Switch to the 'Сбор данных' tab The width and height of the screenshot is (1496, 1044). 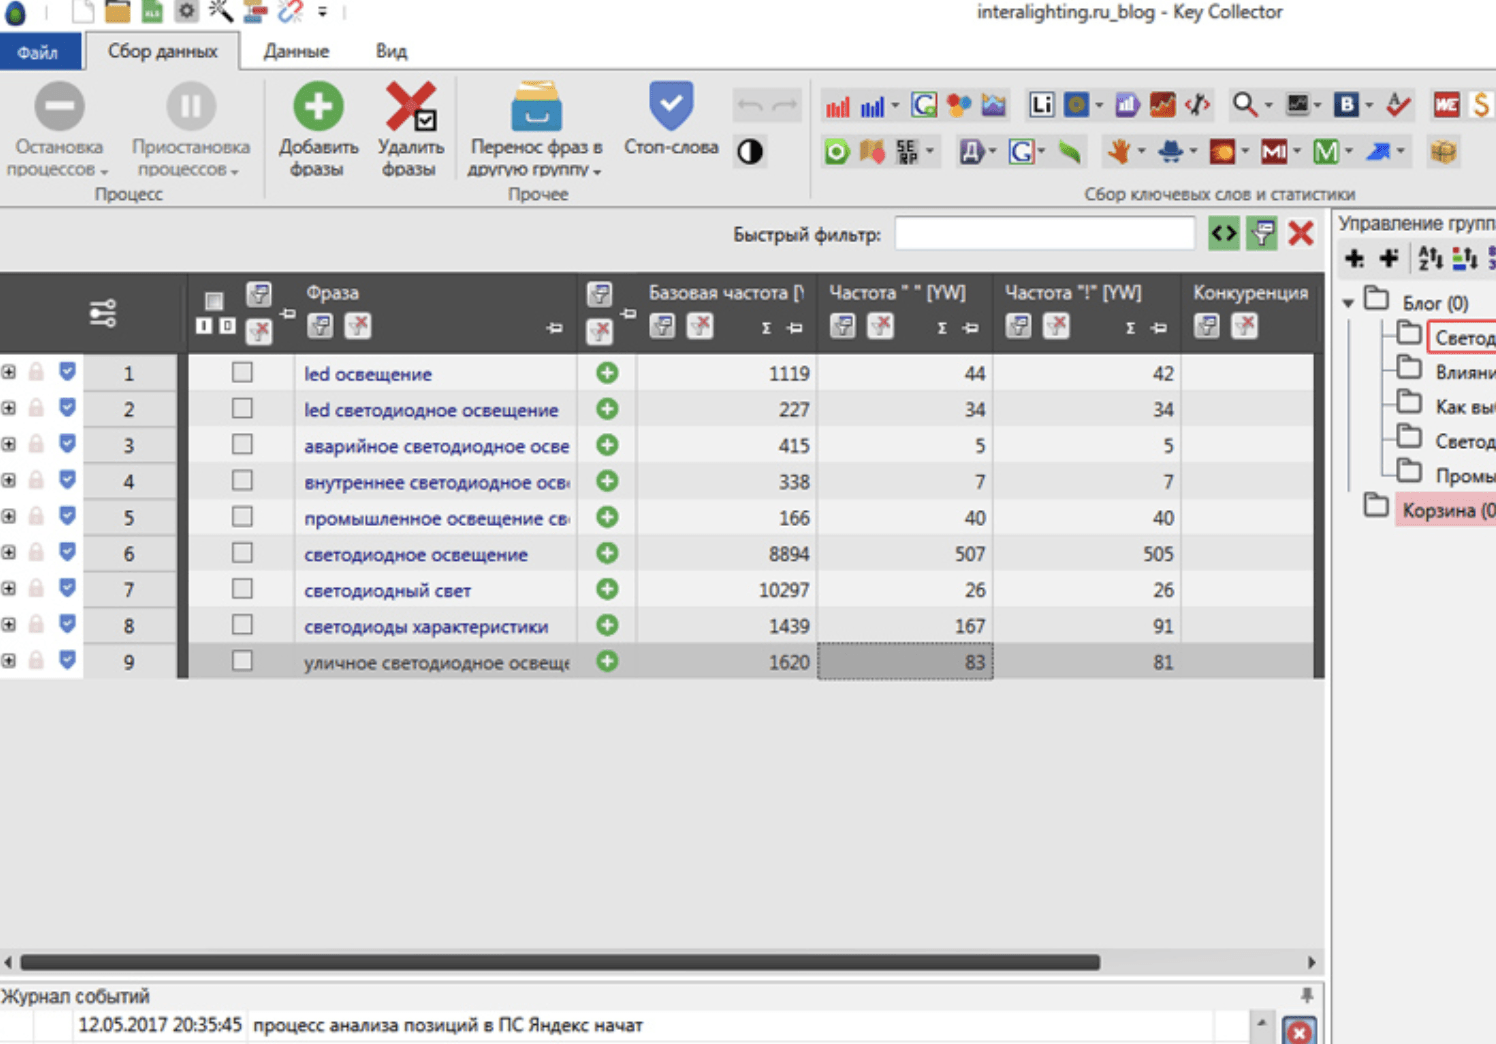(162, 51)
